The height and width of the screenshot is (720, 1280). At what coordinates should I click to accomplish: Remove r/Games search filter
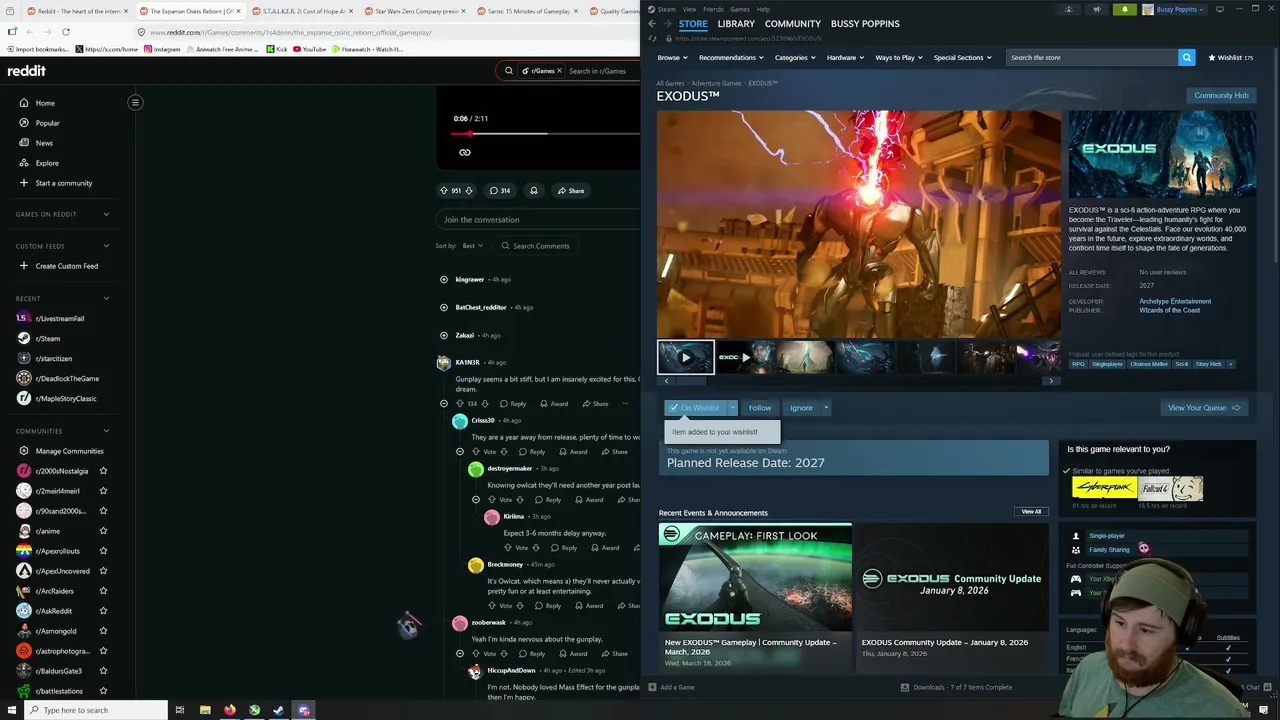[559, 71]
